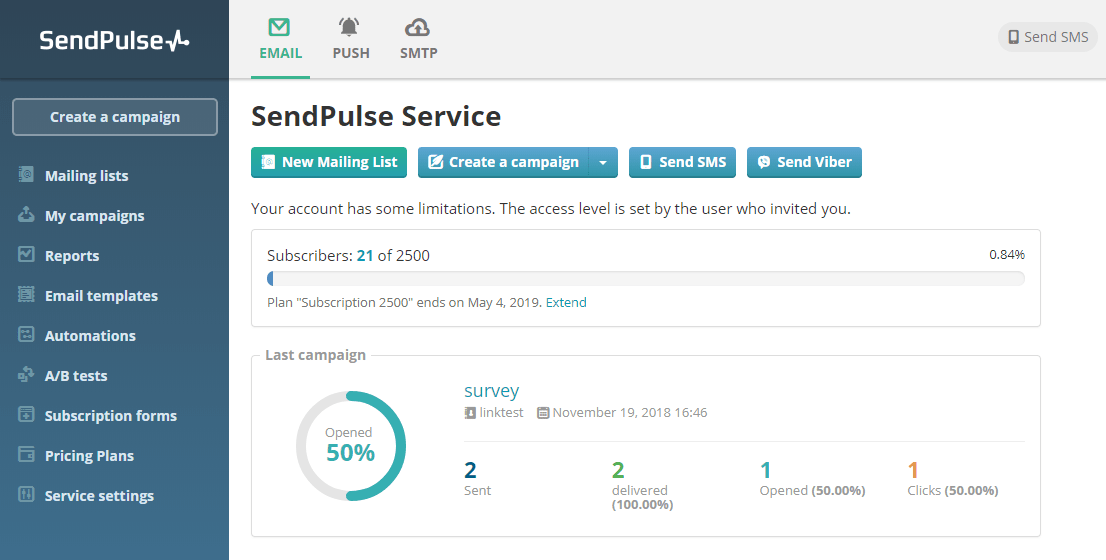Viewport: 1106px width, 560px height.
Task: Click the A/B tests sidebar icon
Action: [26, 375]
